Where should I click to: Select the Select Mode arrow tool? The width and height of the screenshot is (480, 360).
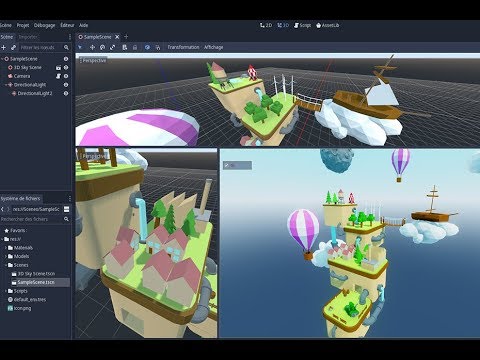pos(80,47)
